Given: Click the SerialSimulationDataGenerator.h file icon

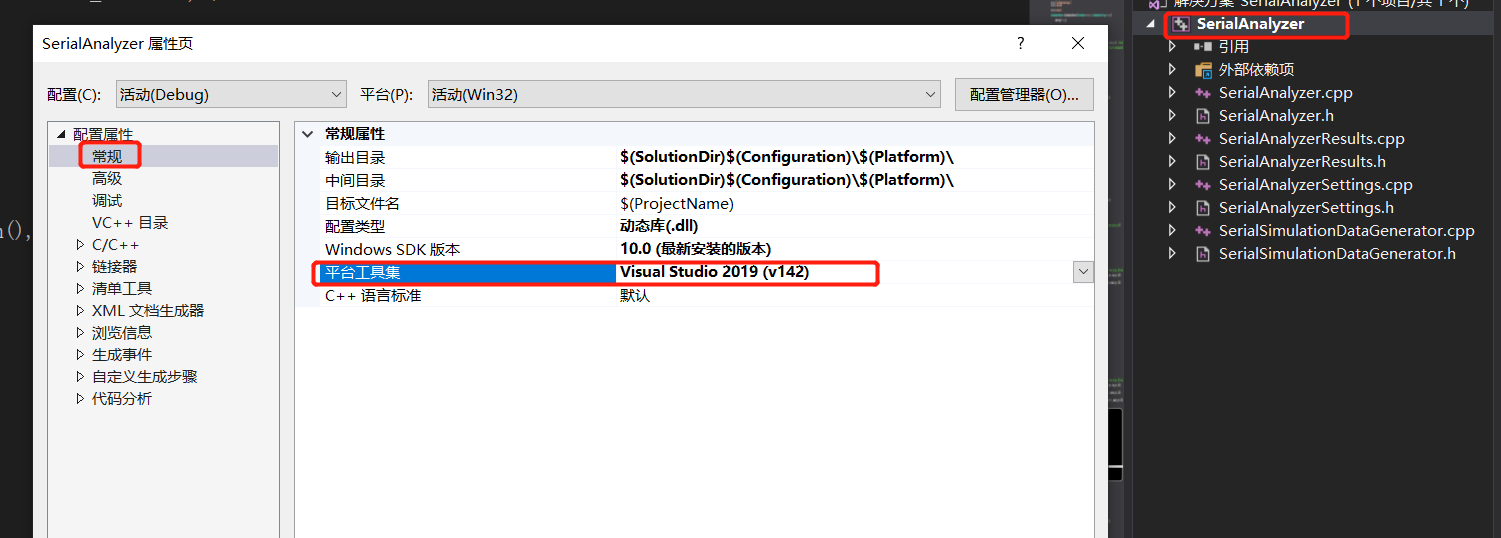Looking at the screenshot, I should (1203, 254).
